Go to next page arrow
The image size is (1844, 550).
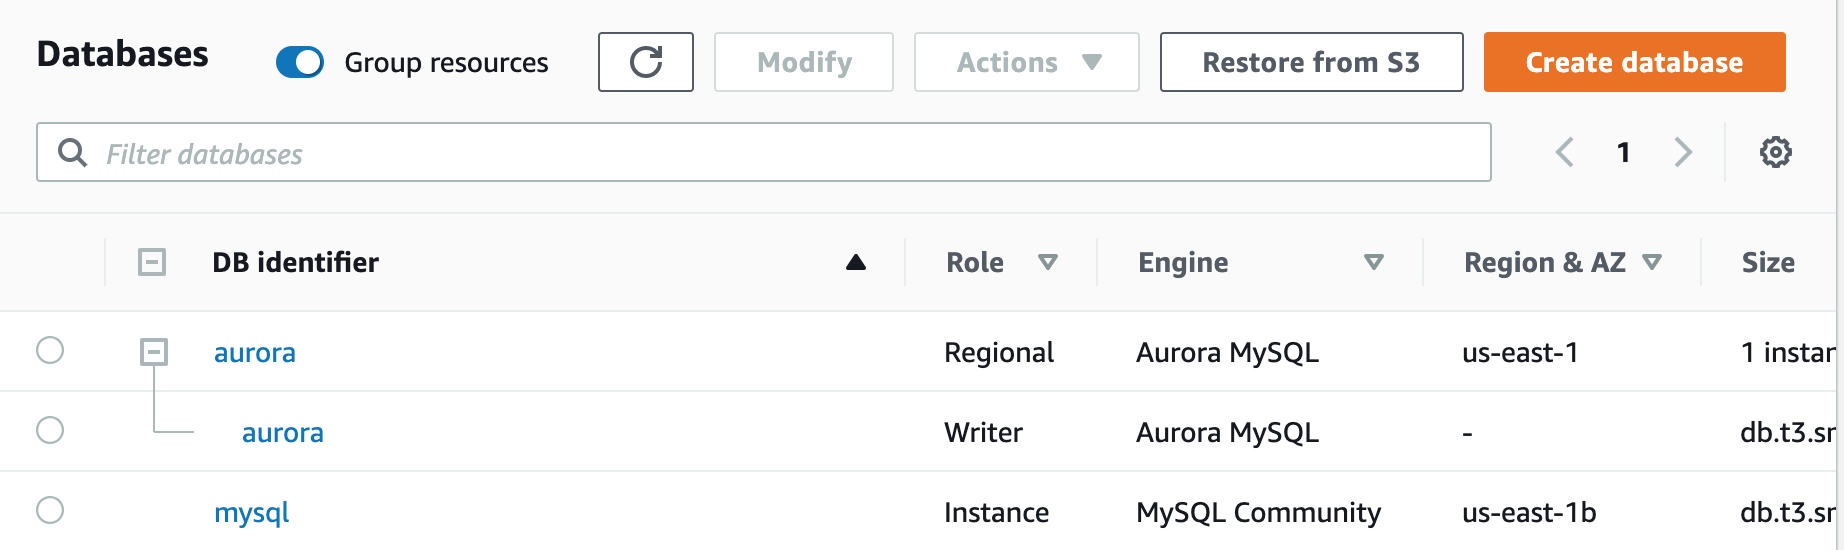pyautogui.click(x=1683, y=153)
